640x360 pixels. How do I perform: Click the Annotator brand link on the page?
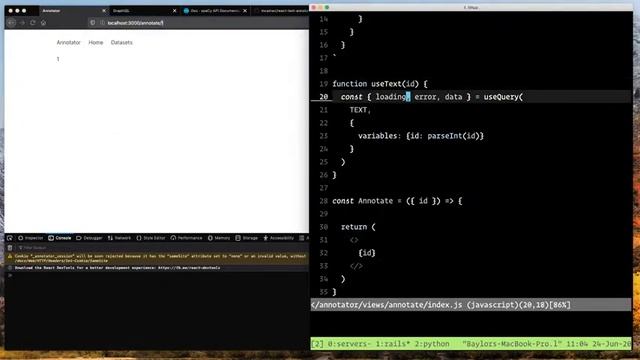pyautogui.click(x=69, y=42)
